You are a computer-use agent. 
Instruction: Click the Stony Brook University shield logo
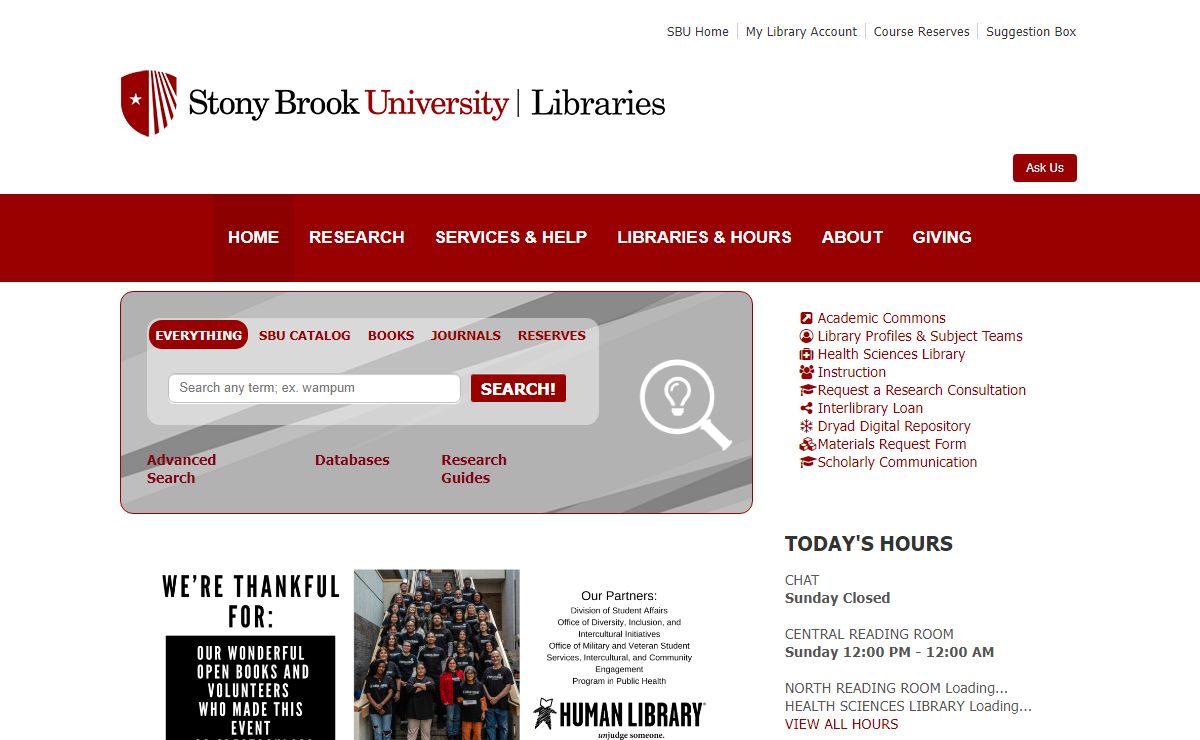[x=149, y=103]
